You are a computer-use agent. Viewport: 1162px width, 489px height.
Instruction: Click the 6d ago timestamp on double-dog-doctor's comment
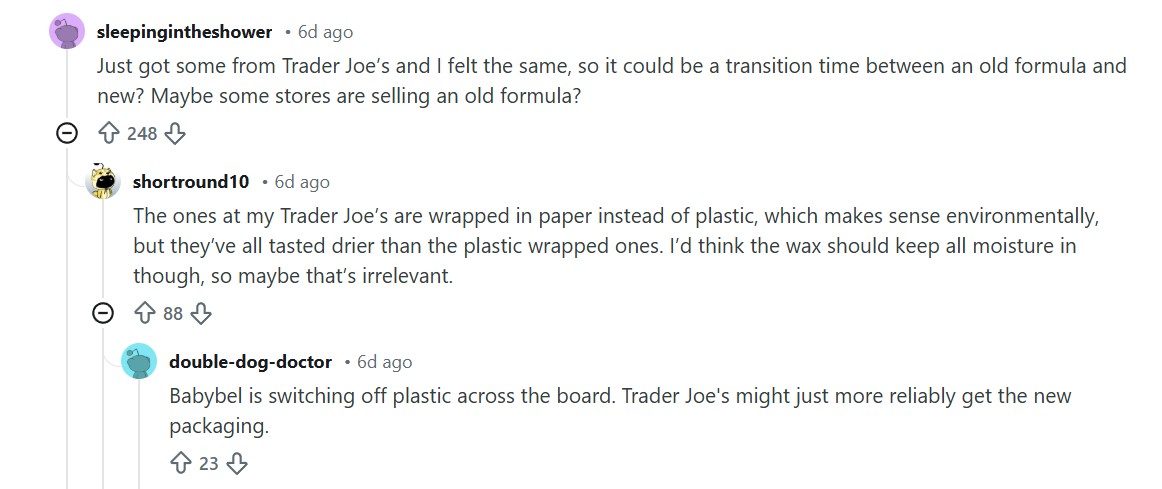[384, 361]
